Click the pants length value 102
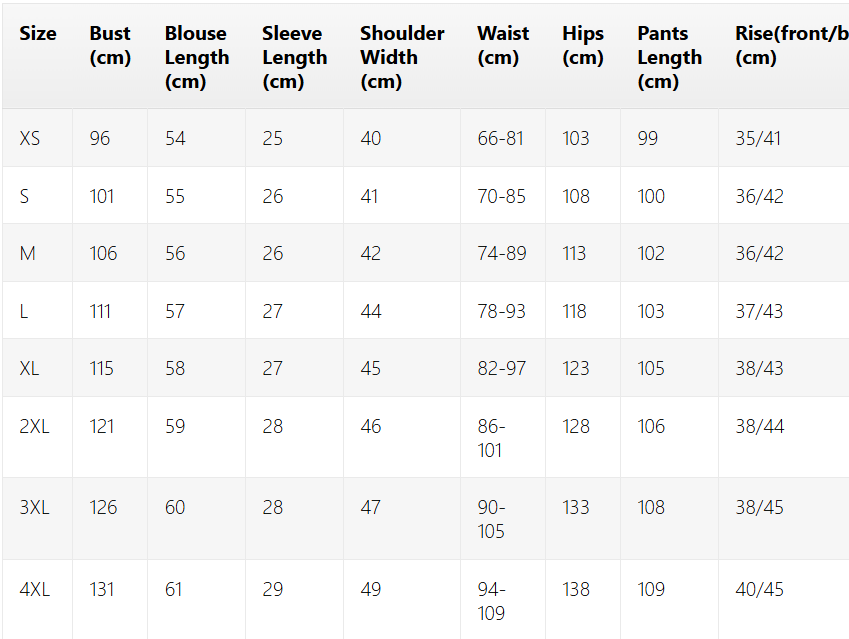The height and width of the screenshot is (639, 849). pyautogui.click(x=651, y=253)
